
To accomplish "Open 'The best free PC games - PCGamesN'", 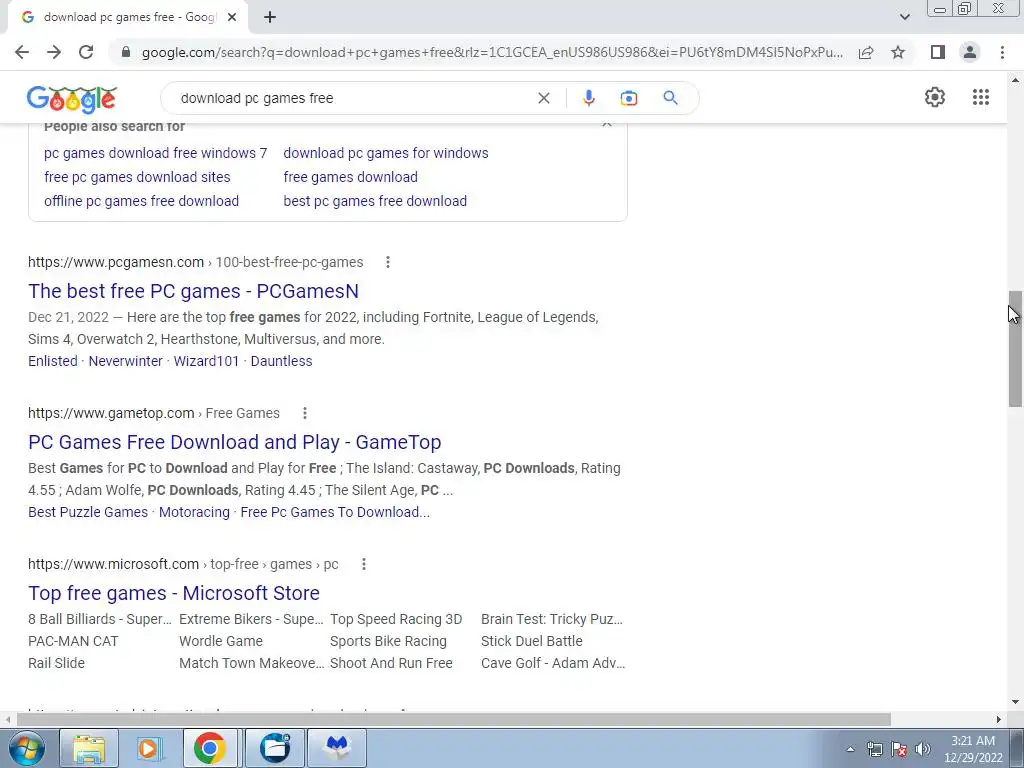I will tap(193, 291).
